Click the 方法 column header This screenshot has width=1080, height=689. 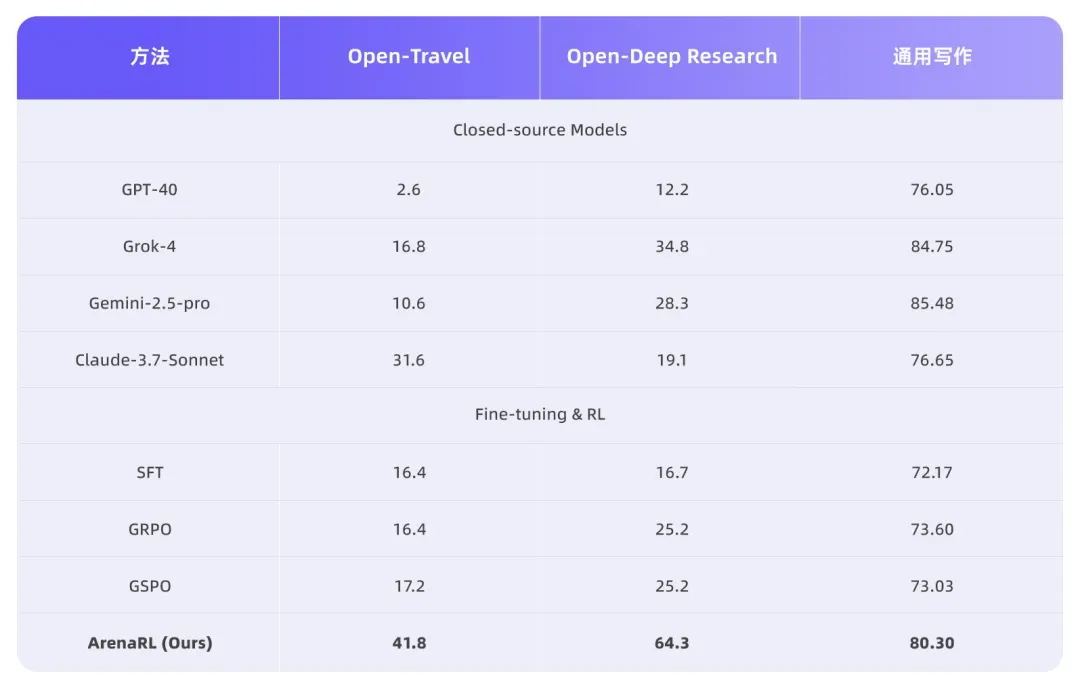click(149, 57)
